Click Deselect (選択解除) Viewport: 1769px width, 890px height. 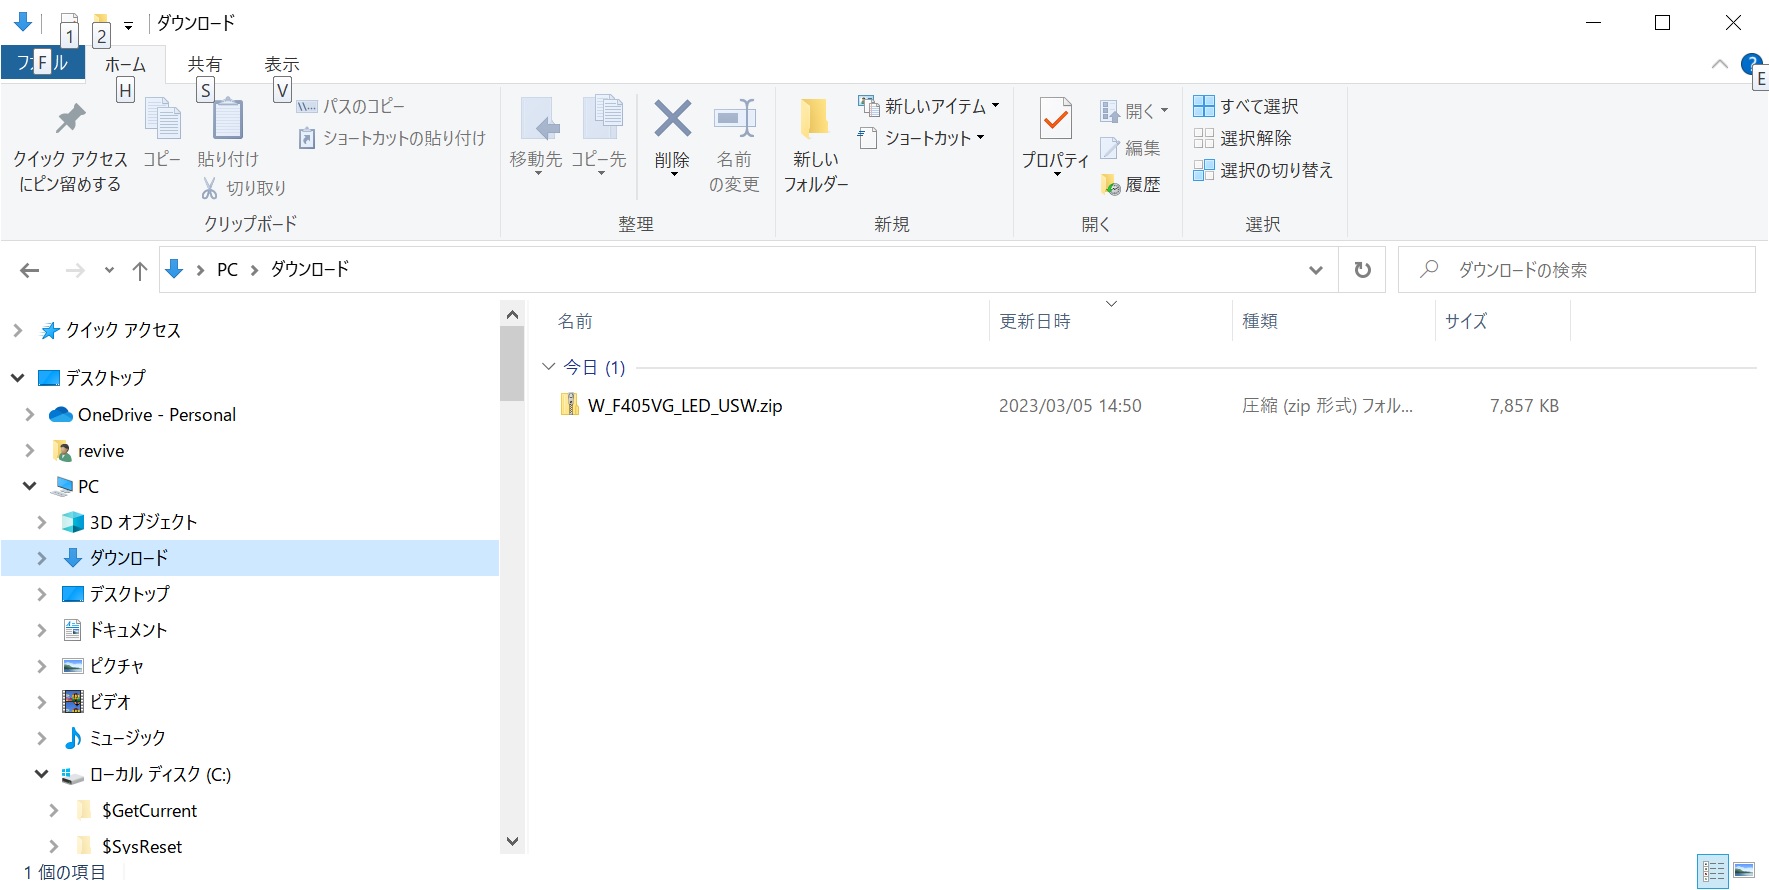[1242, 138]
